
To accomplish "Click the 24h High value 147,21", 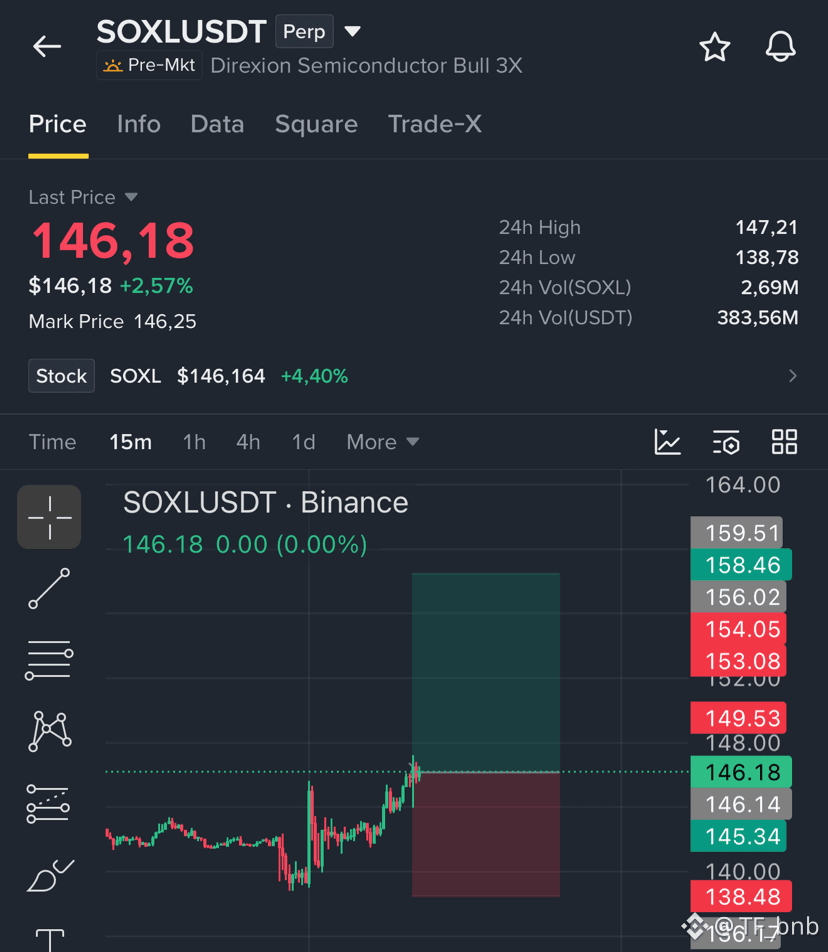I will click(x=767, y=227).
